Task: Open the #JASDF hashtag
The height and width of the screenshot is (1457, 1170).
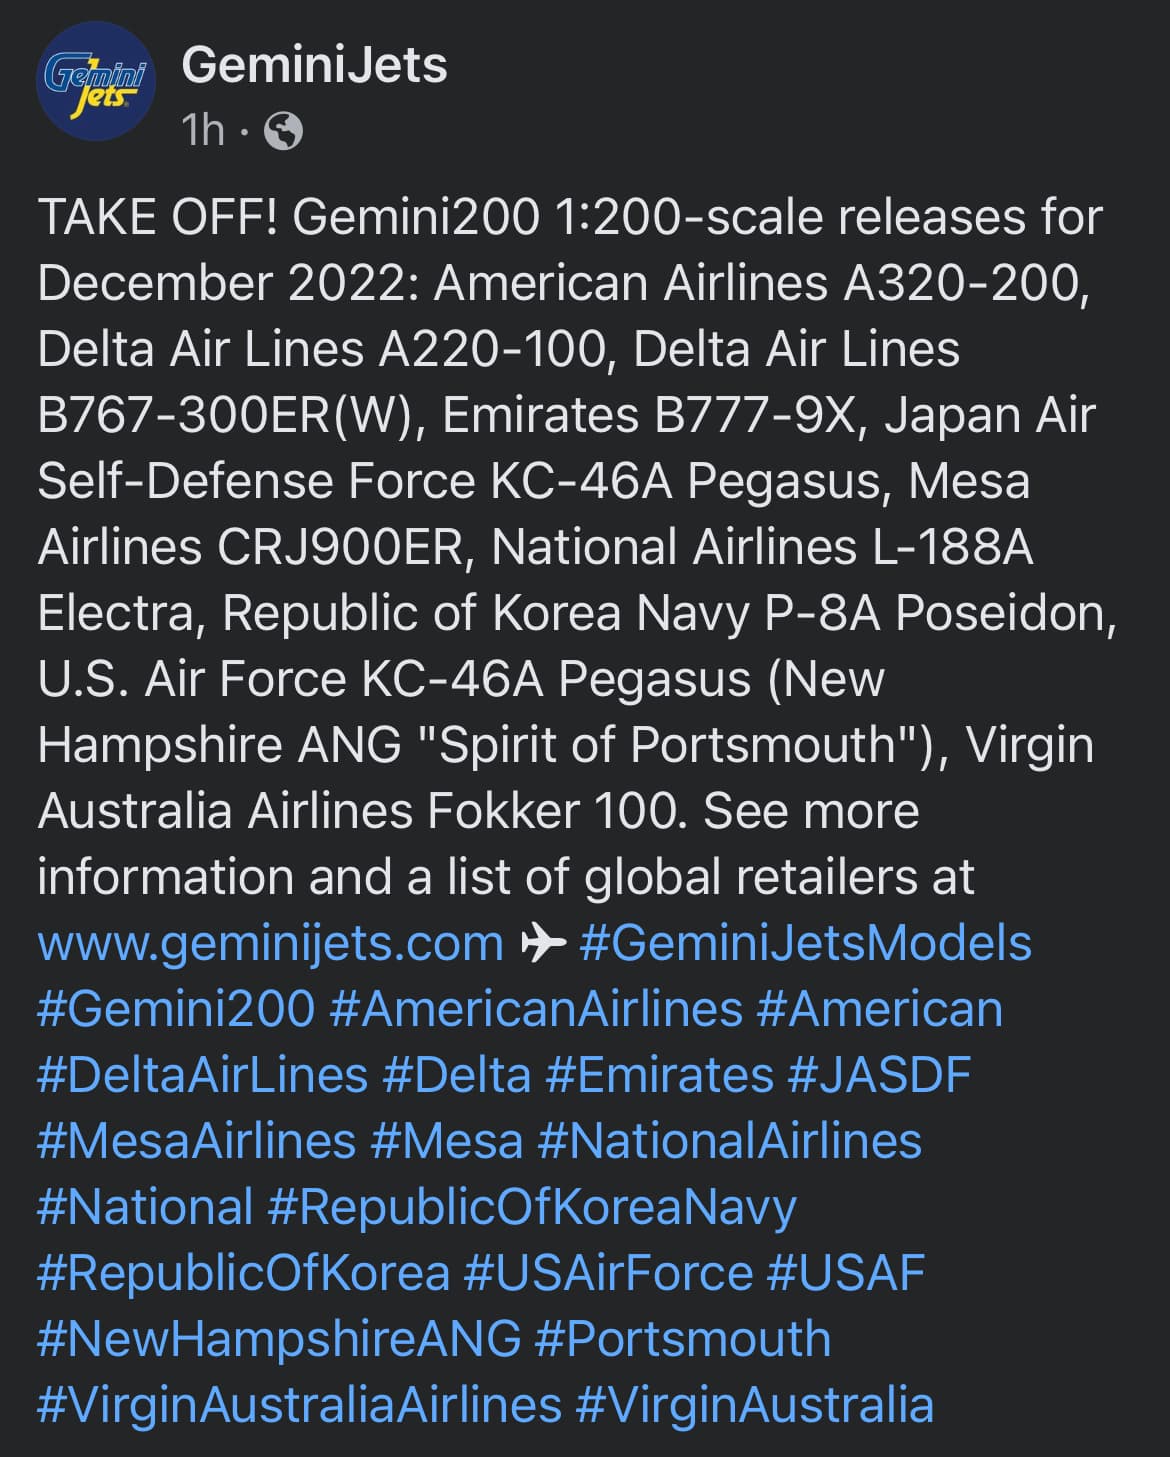Action: (x=880, y=1075)
